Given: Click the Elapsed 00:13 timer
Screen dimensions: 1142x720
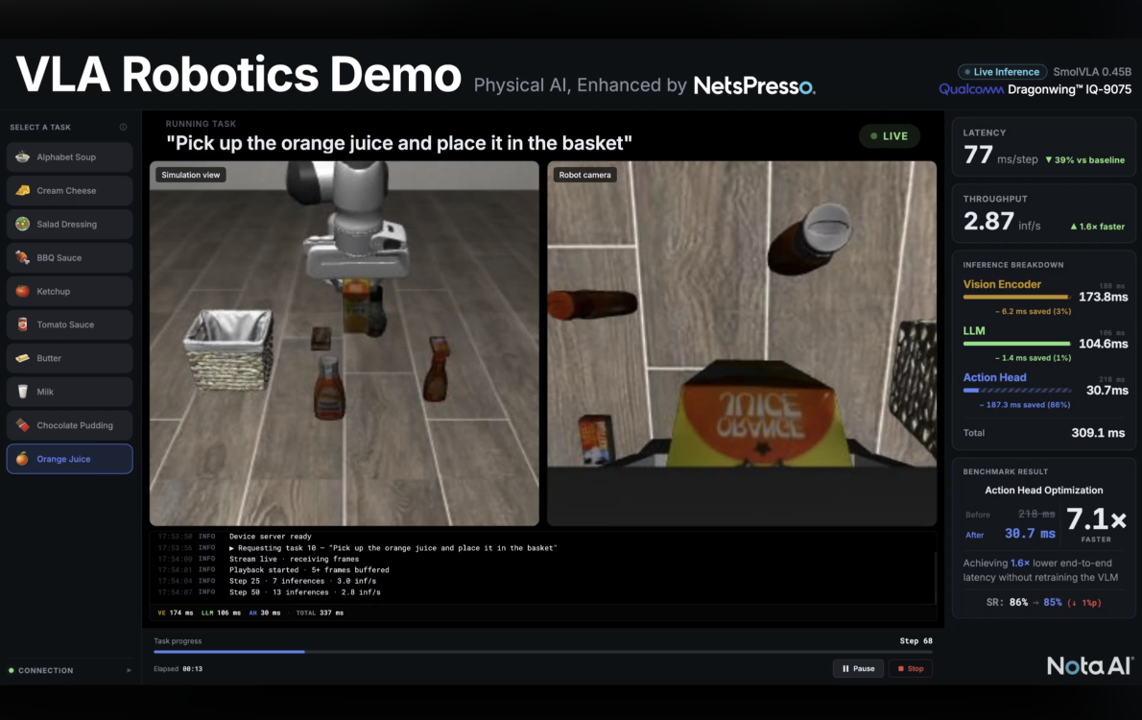Looking at the screenshot, I should click(178, 668).
